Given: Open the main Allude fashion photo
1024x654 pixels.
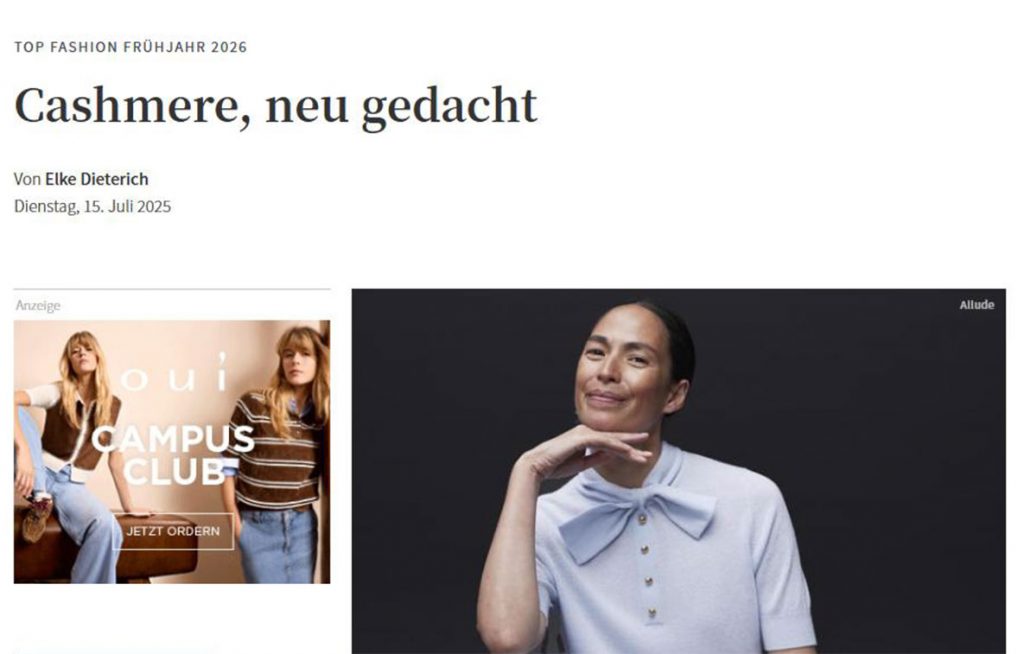Looking at the screenshot, I should click(679, 471).
